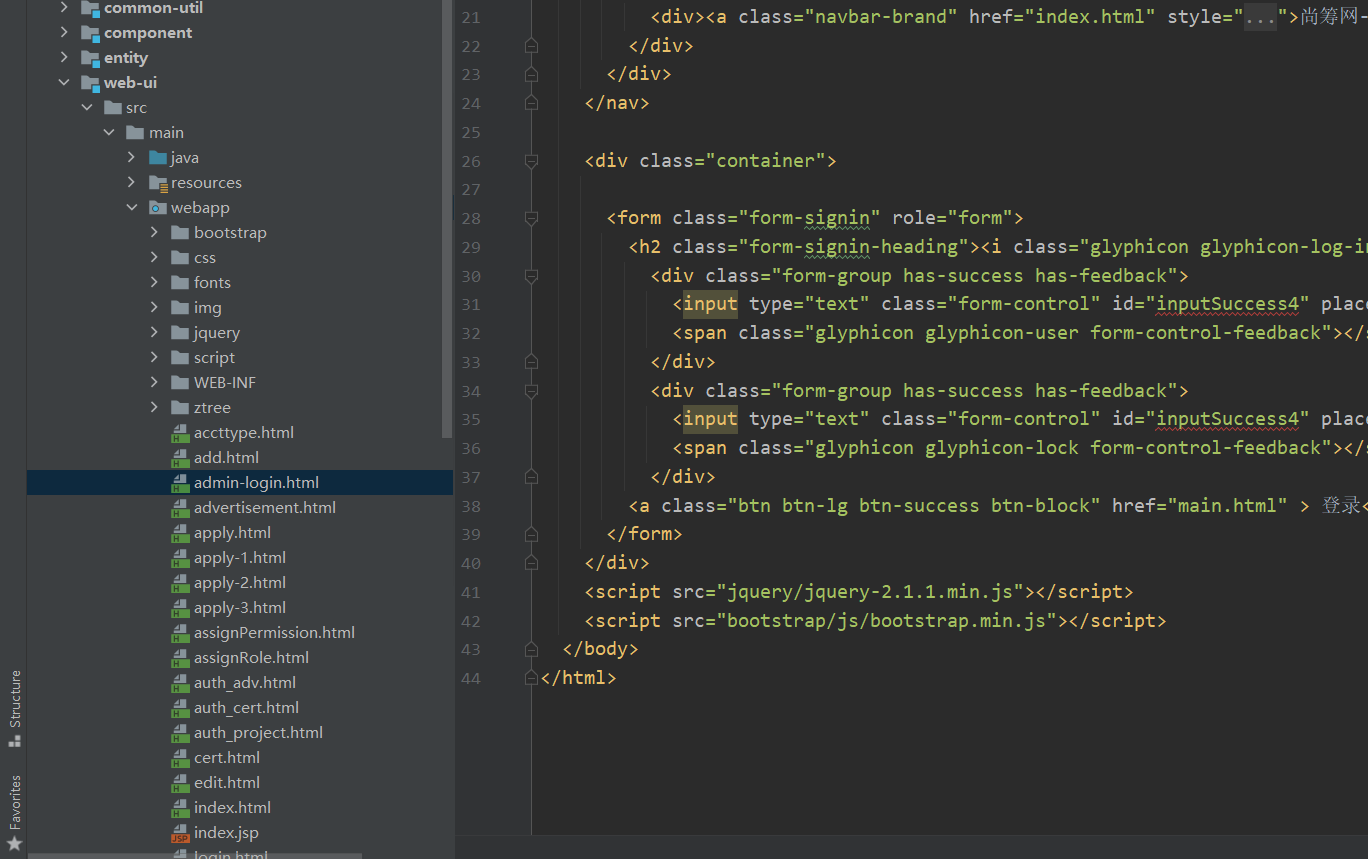Click the project tree horizontal scrollbar

click(x=195, y=855)
